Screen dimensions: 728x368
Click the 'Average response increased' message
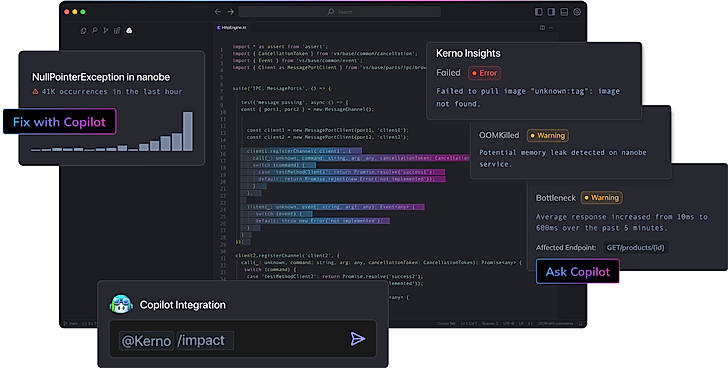point(622,222)
